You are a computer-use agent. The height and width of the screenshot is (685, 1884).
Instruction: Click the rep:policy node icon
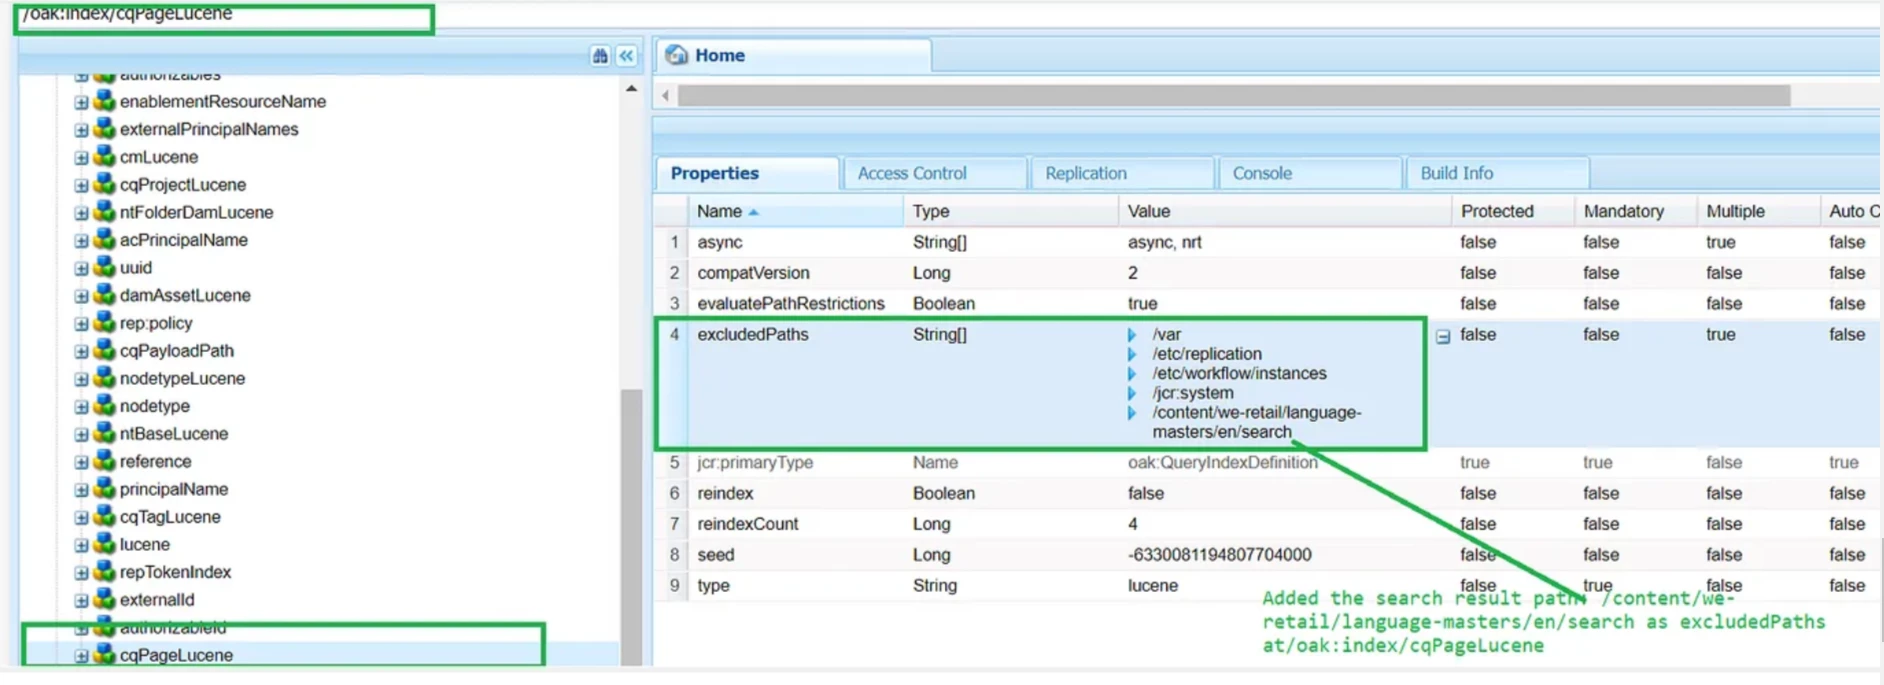point(104,323)
